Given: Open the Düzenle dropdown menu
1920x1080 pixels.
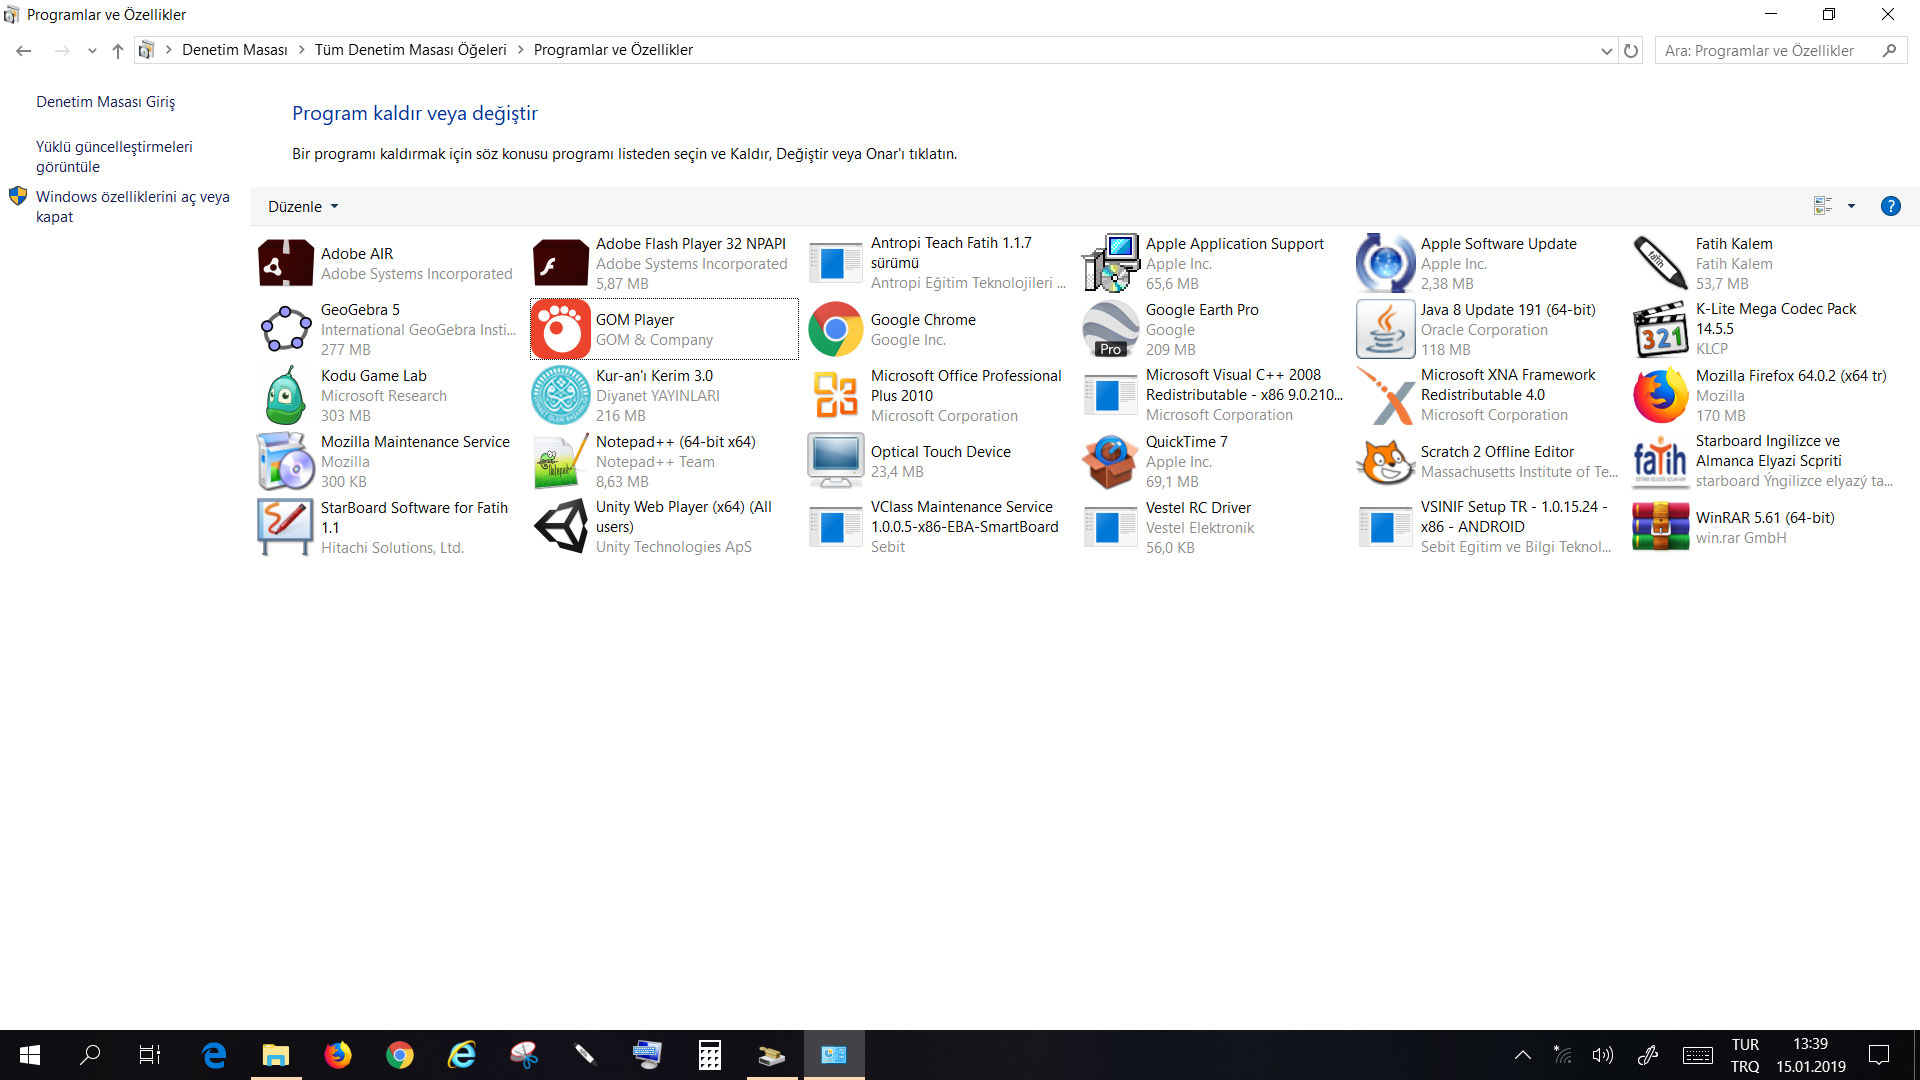Looking at the screenshot, I should 303,207.
